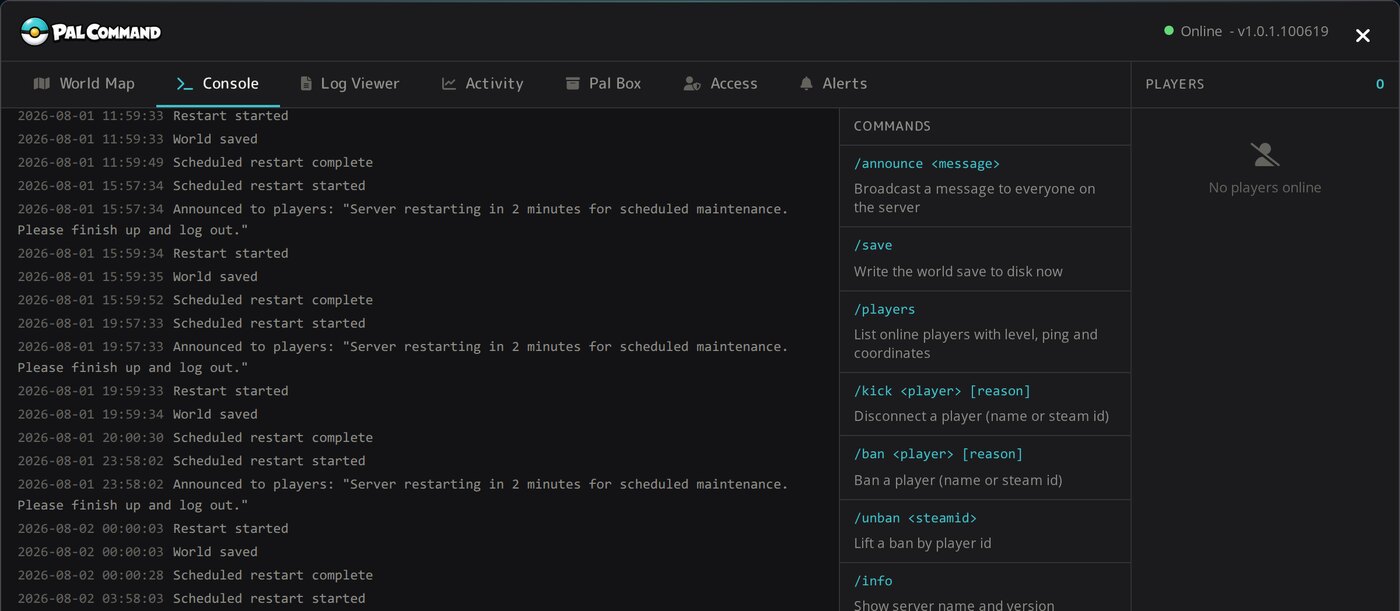Viewport: 1400px width, 611px height.
Task: Select the /ban <player> [reason] command
Action: [x=985, y=468]
